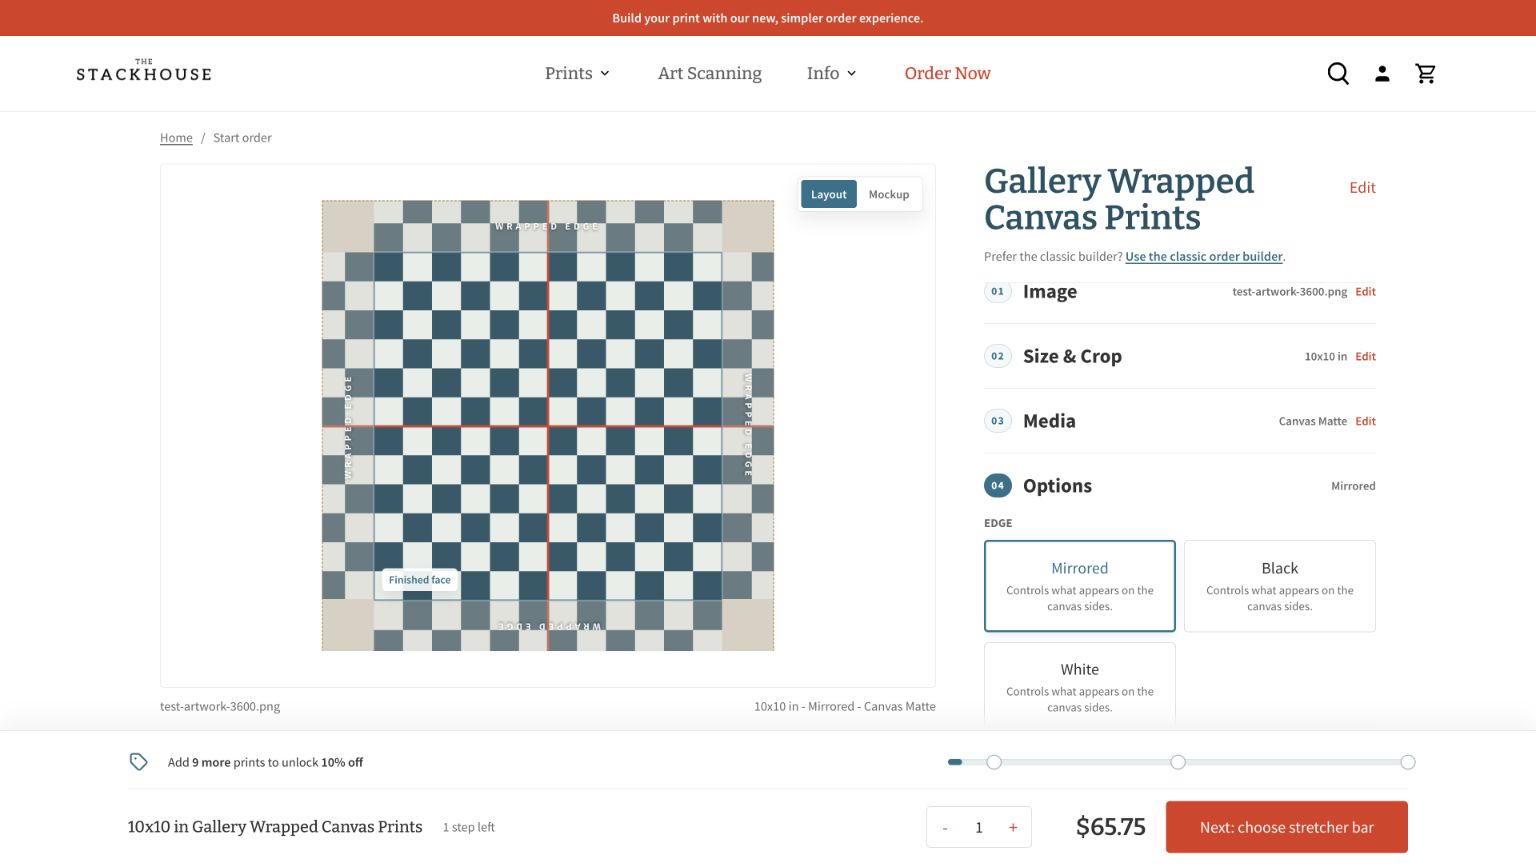The image size is (1536, 867).
Task: Open the search icon in header
Action: coord(1338,73)
